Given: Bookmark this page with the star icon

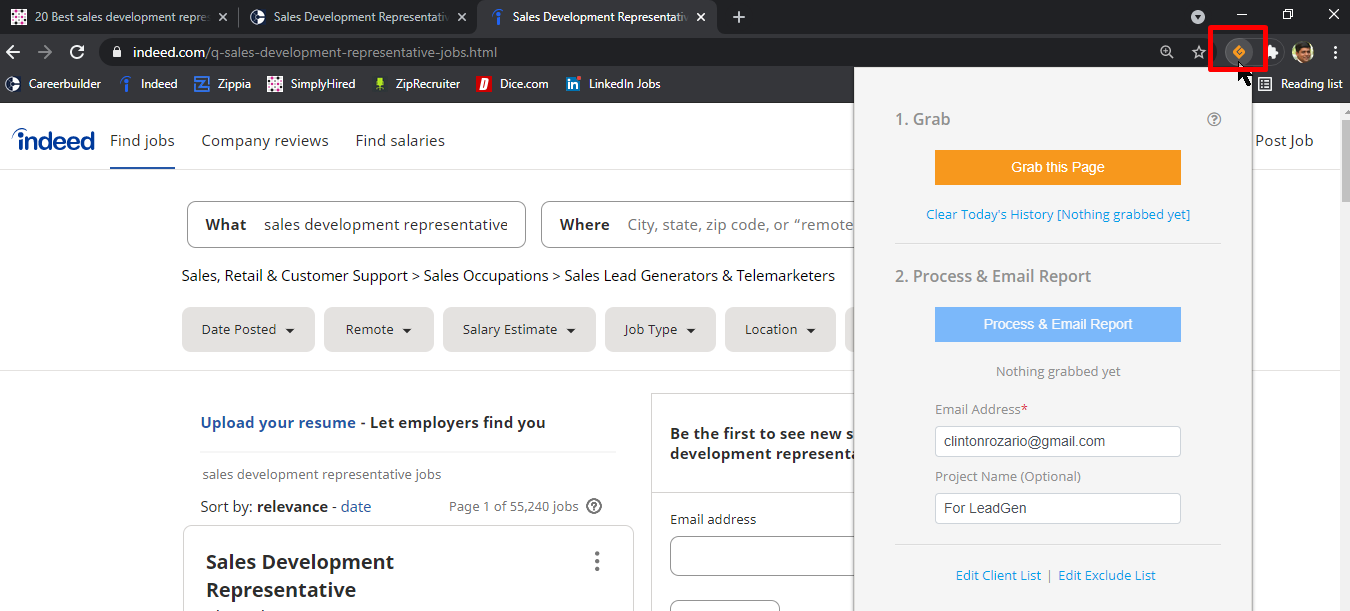Looking at the screenshot, I should pos(1199,52).
